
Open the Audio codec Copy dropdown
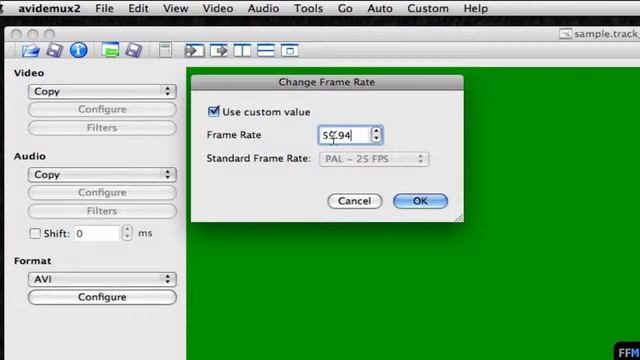coord(102,175)
